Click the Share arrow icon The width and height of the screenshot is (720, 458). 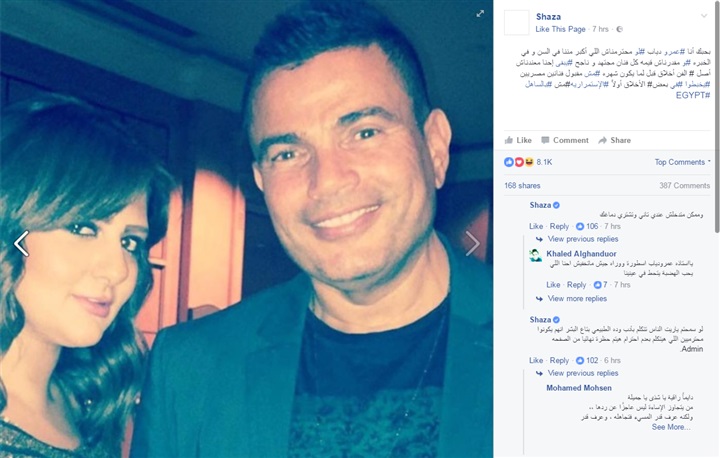(x=602, y=140)
